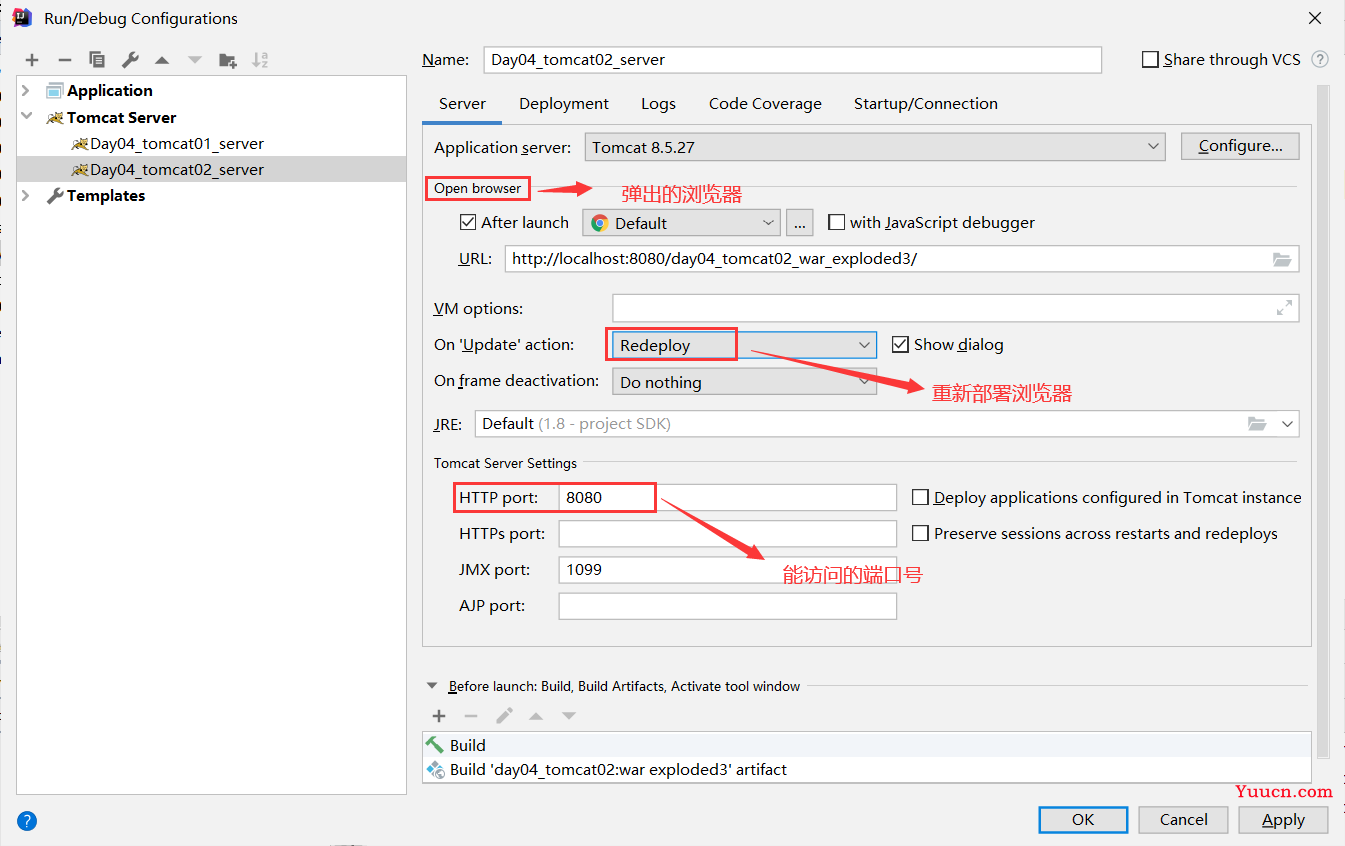Copy the selected configuration

point(97,60)
